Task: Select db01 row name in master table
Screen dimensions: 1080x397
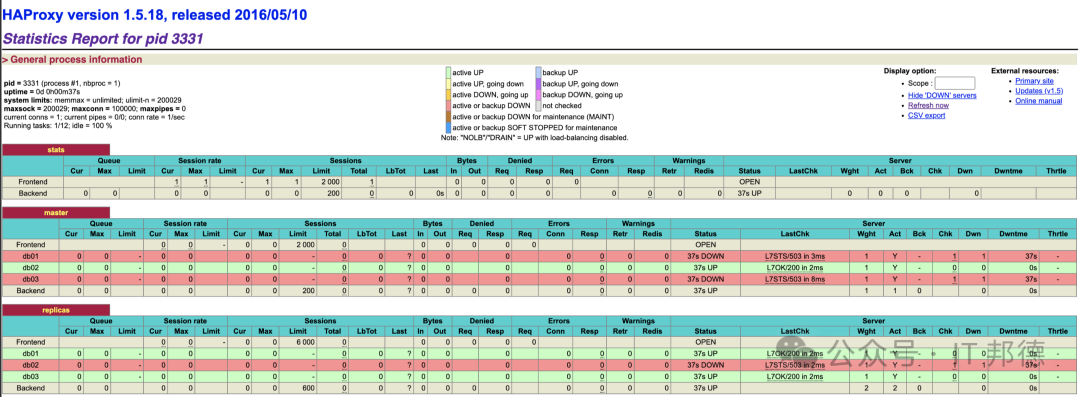Action: 30,256
